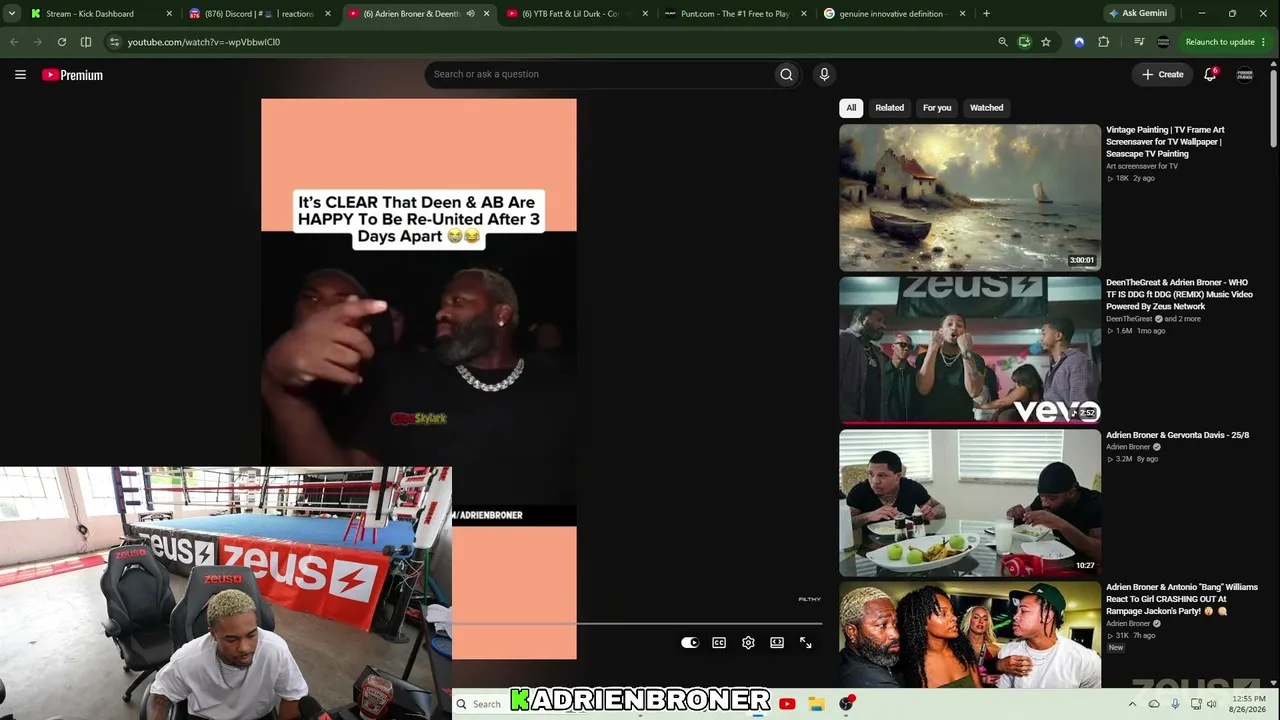Switch to Punt.com browser tab
The height and width of the screenshot is (720, 1280).
pyautogui.click(x=735, y=14)
